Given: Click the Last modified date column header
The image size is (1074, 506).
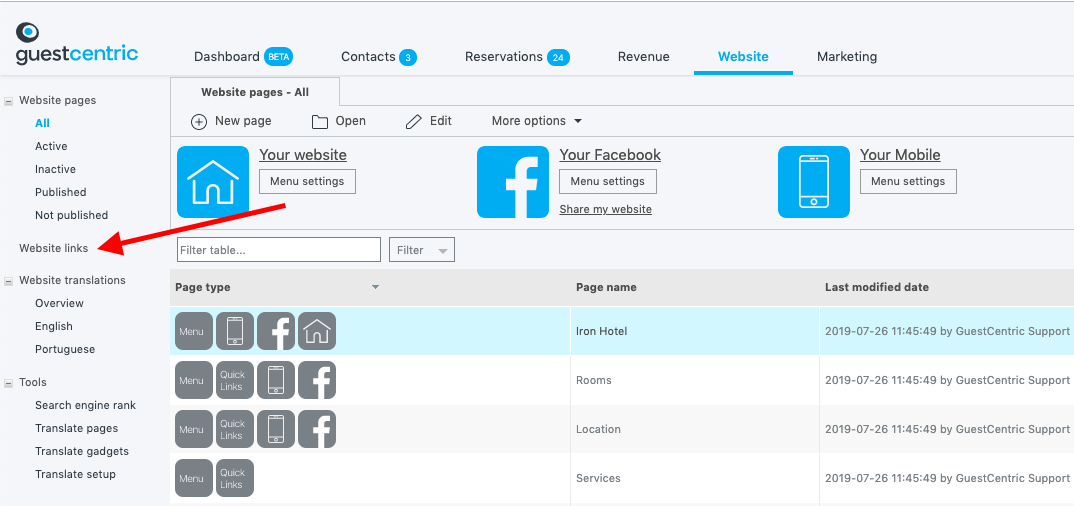Looking at the screenshot, I should click(877, 288).
